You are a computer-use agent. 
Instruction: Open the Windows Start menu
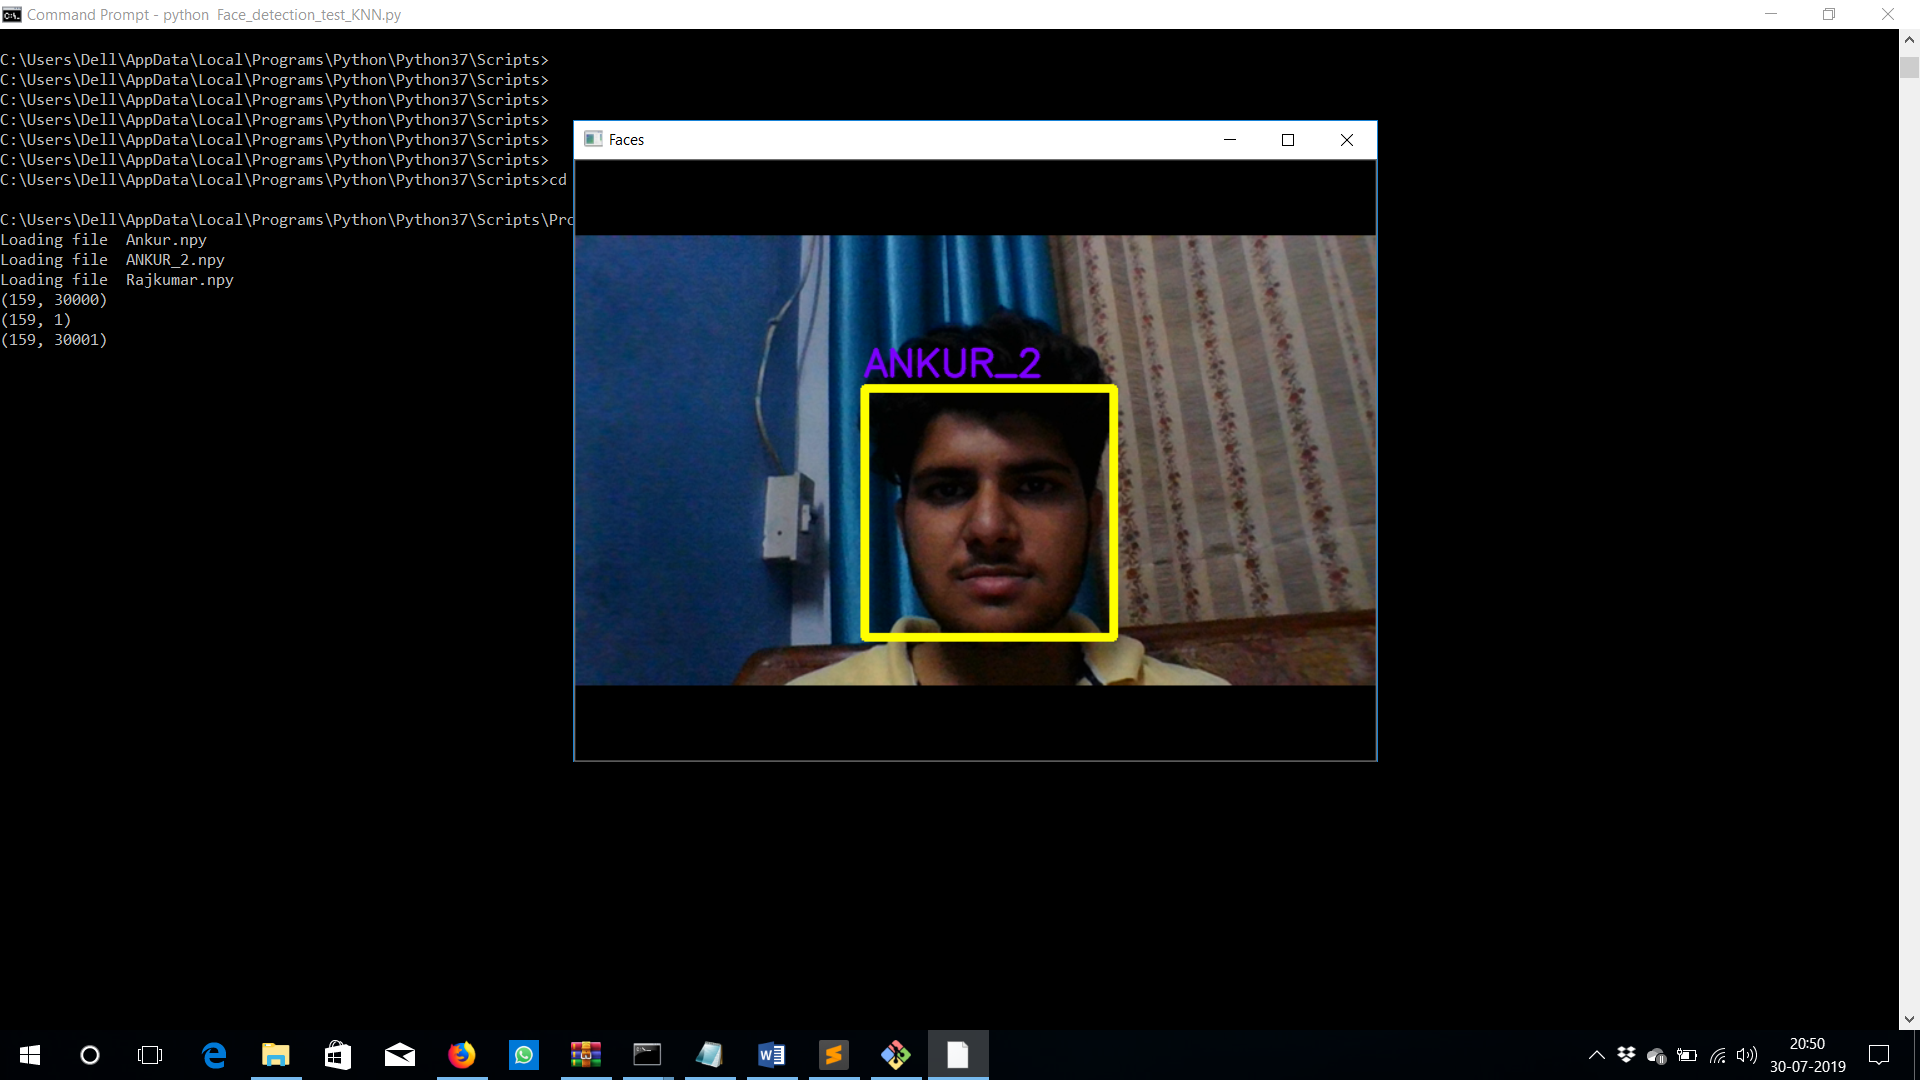tap(30, 1055)
